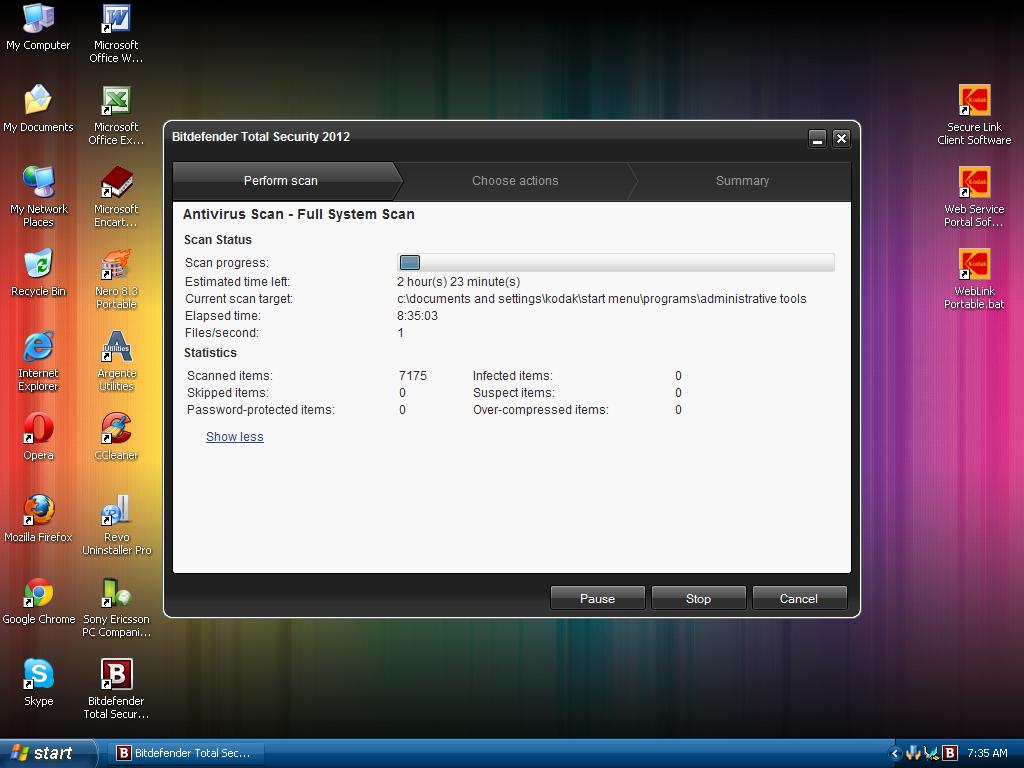Click the 'Password-protected items:' label
The width and height of the screenshot is (1024, 768).
(x=261, y=410)
